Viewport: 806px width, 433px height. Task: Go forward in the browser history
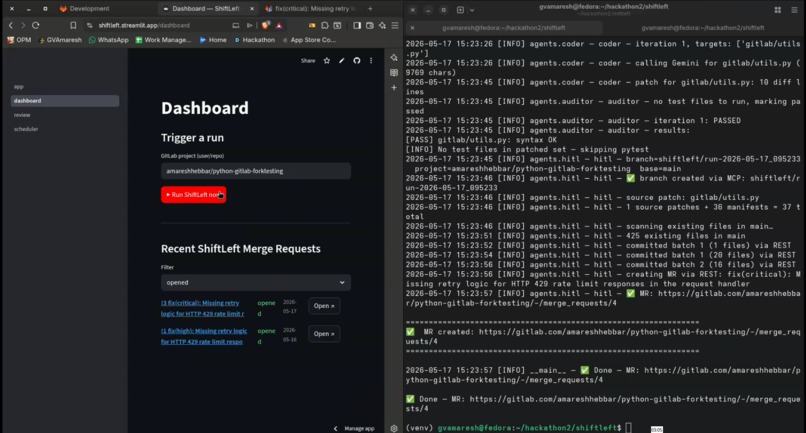pyautogui.click(x=23, y=25)
